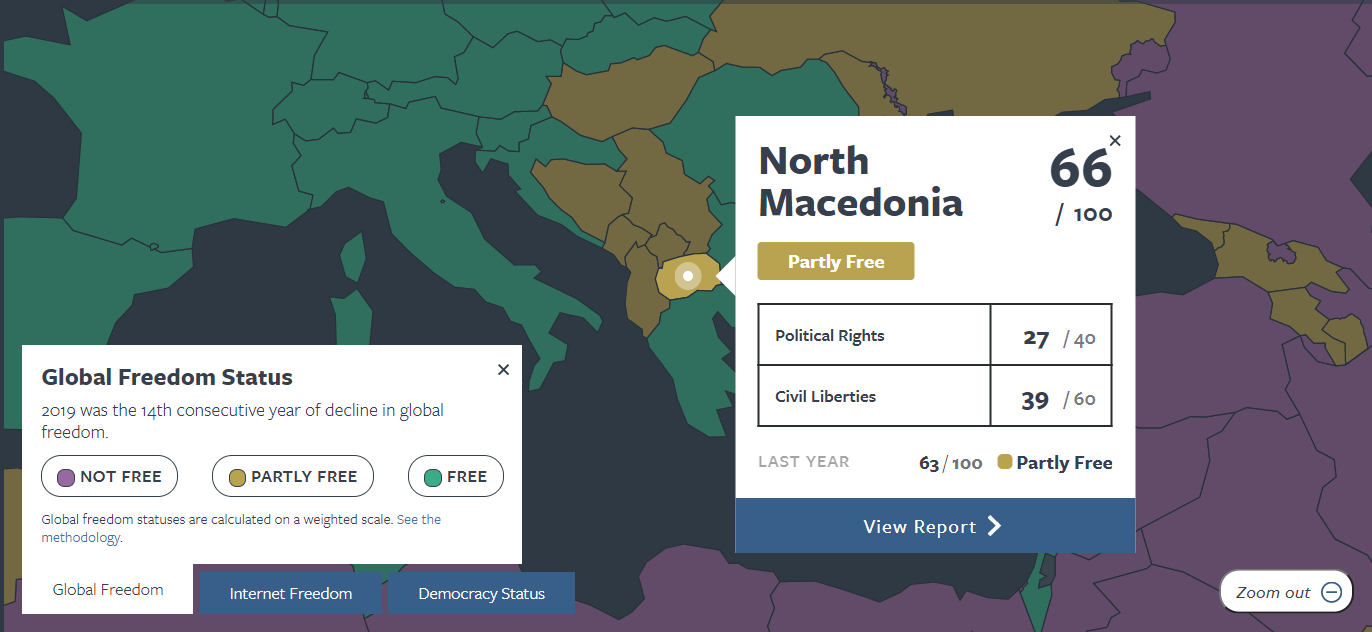Screen dimensions: 1372x632
Task: Click the purple Not Free legend dot
Action: pyautogui.click(x=67, y=477)
